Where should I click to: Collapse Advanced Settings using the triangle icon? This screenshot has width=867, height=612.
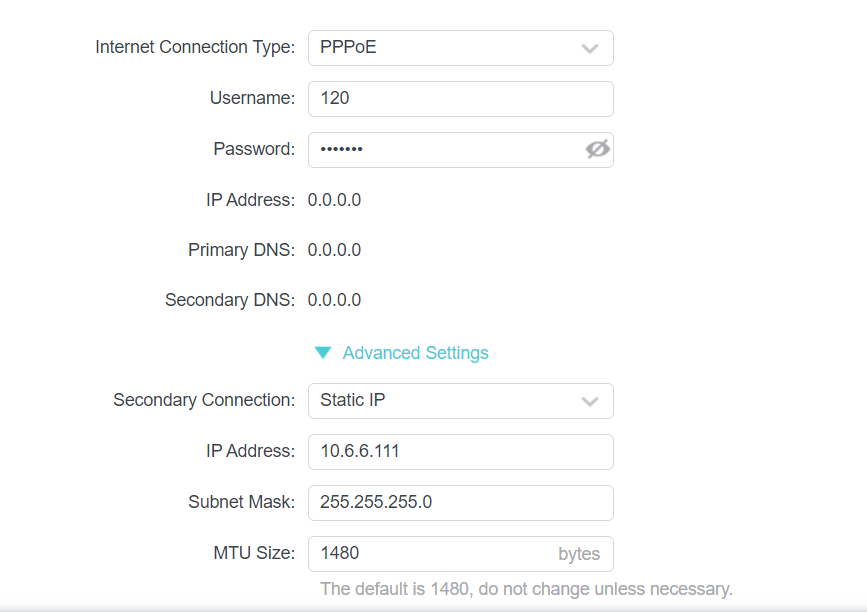[323, 353]
